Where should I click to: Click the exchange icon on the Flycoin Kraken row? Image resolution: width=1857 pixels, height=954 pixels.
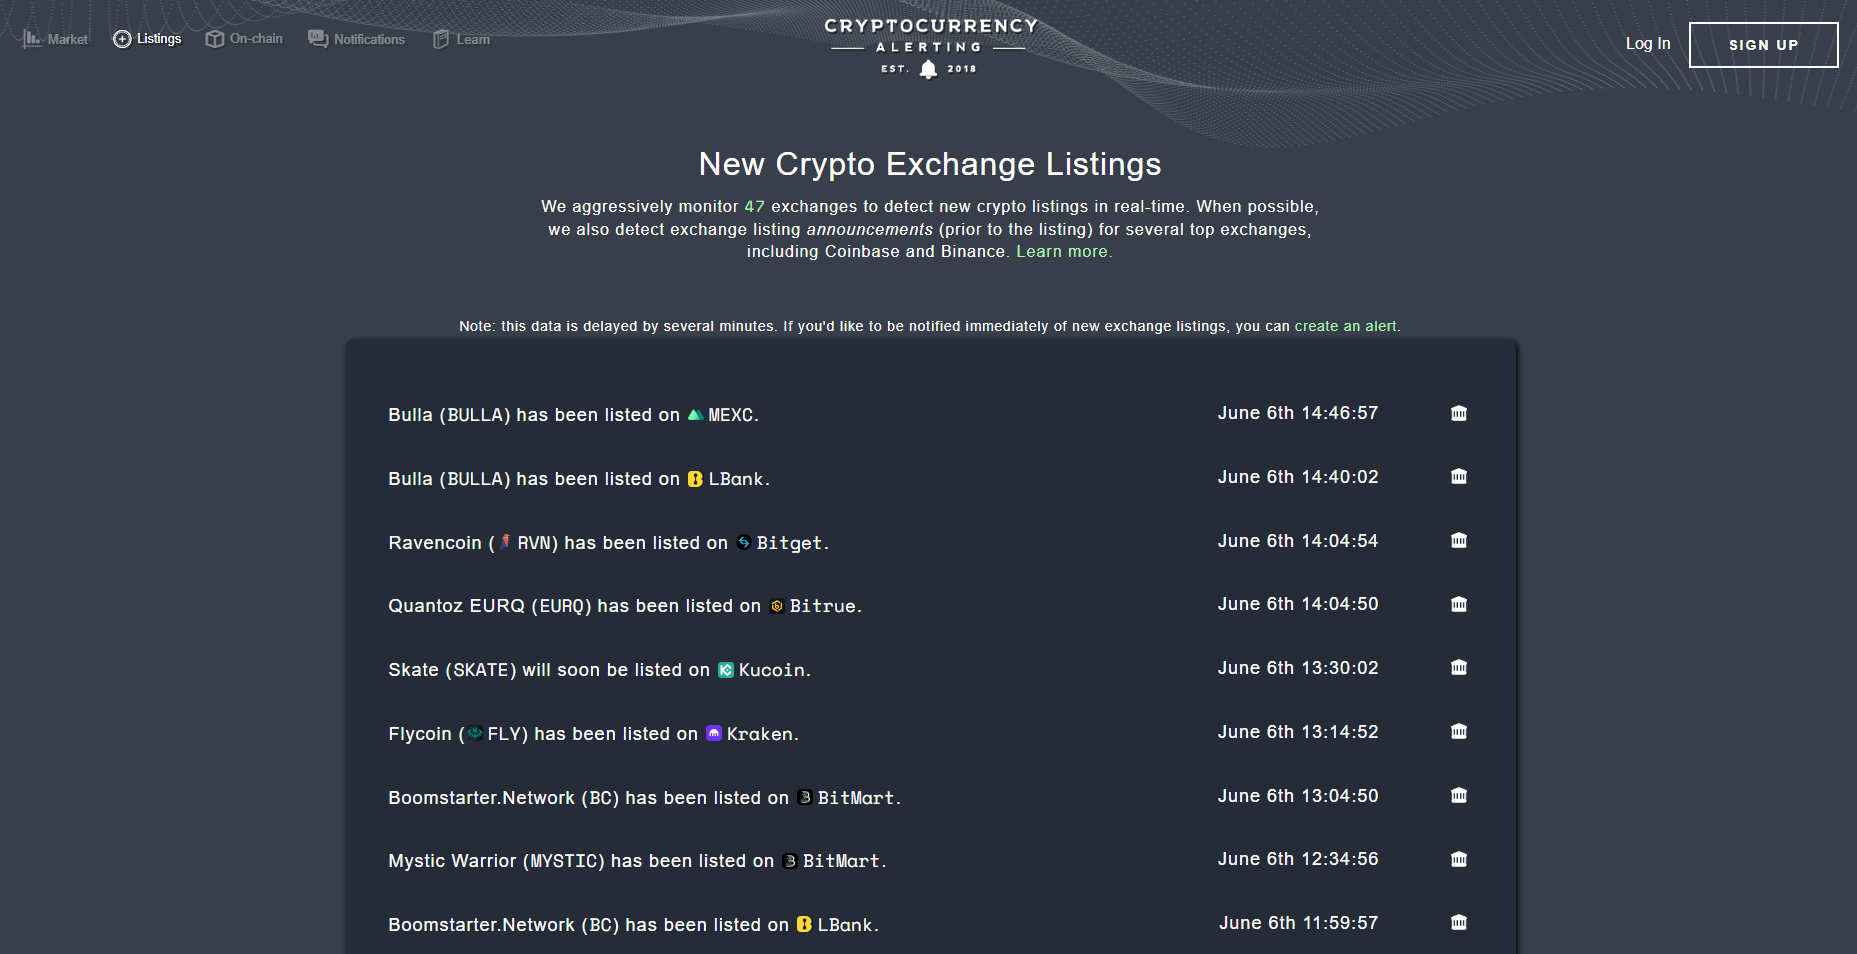tap(1458, 732)
